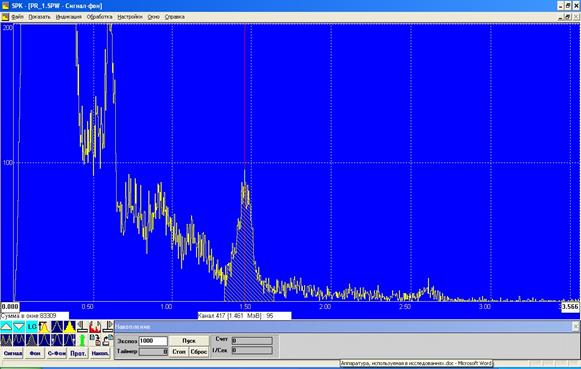Click the green vertical arrow icon
The image size is (581, 369).
point(82,340)
